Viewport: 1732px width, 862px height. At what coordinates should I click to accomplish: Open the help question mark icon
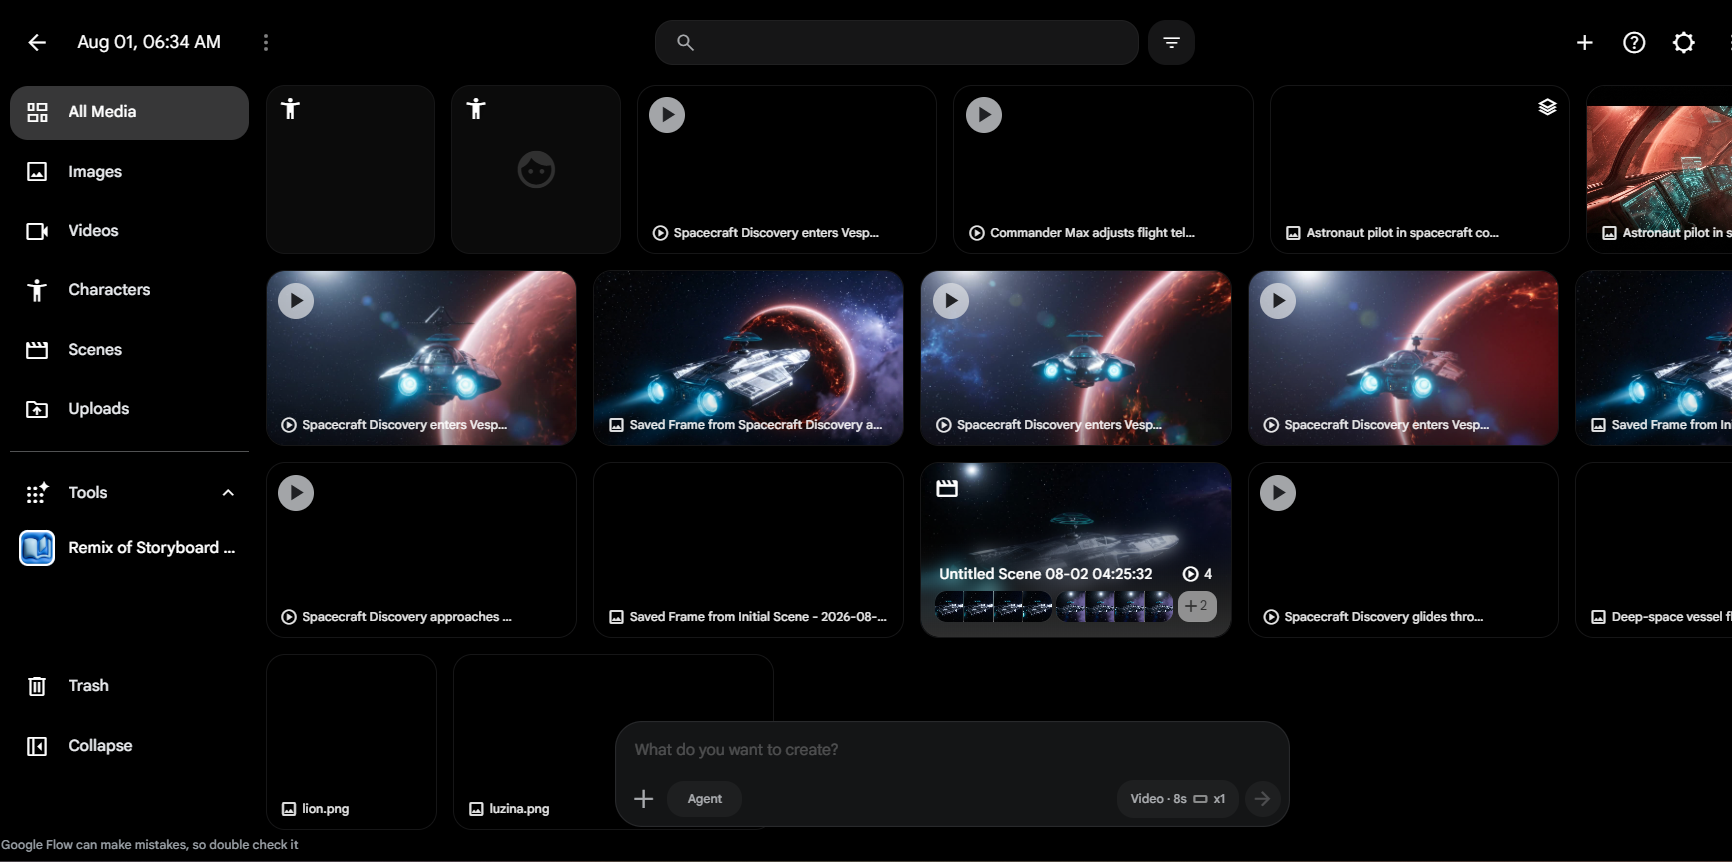[x=1634, y=42]
